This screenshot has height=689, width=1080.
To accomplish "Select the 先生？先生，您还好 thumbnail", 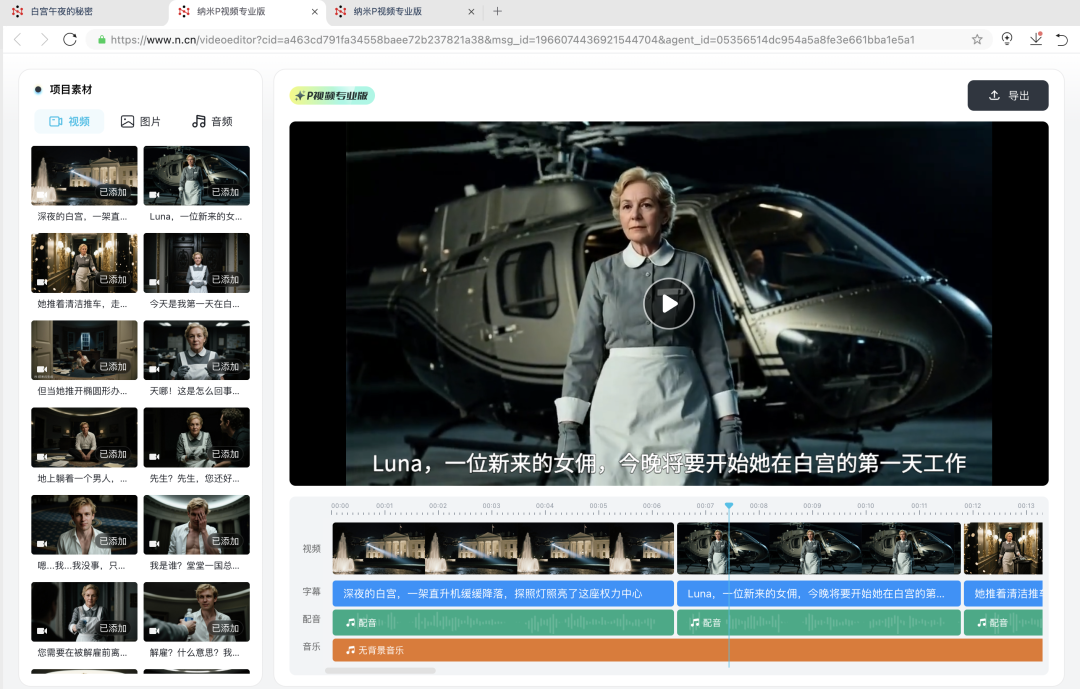I will [x=196, y=438].
